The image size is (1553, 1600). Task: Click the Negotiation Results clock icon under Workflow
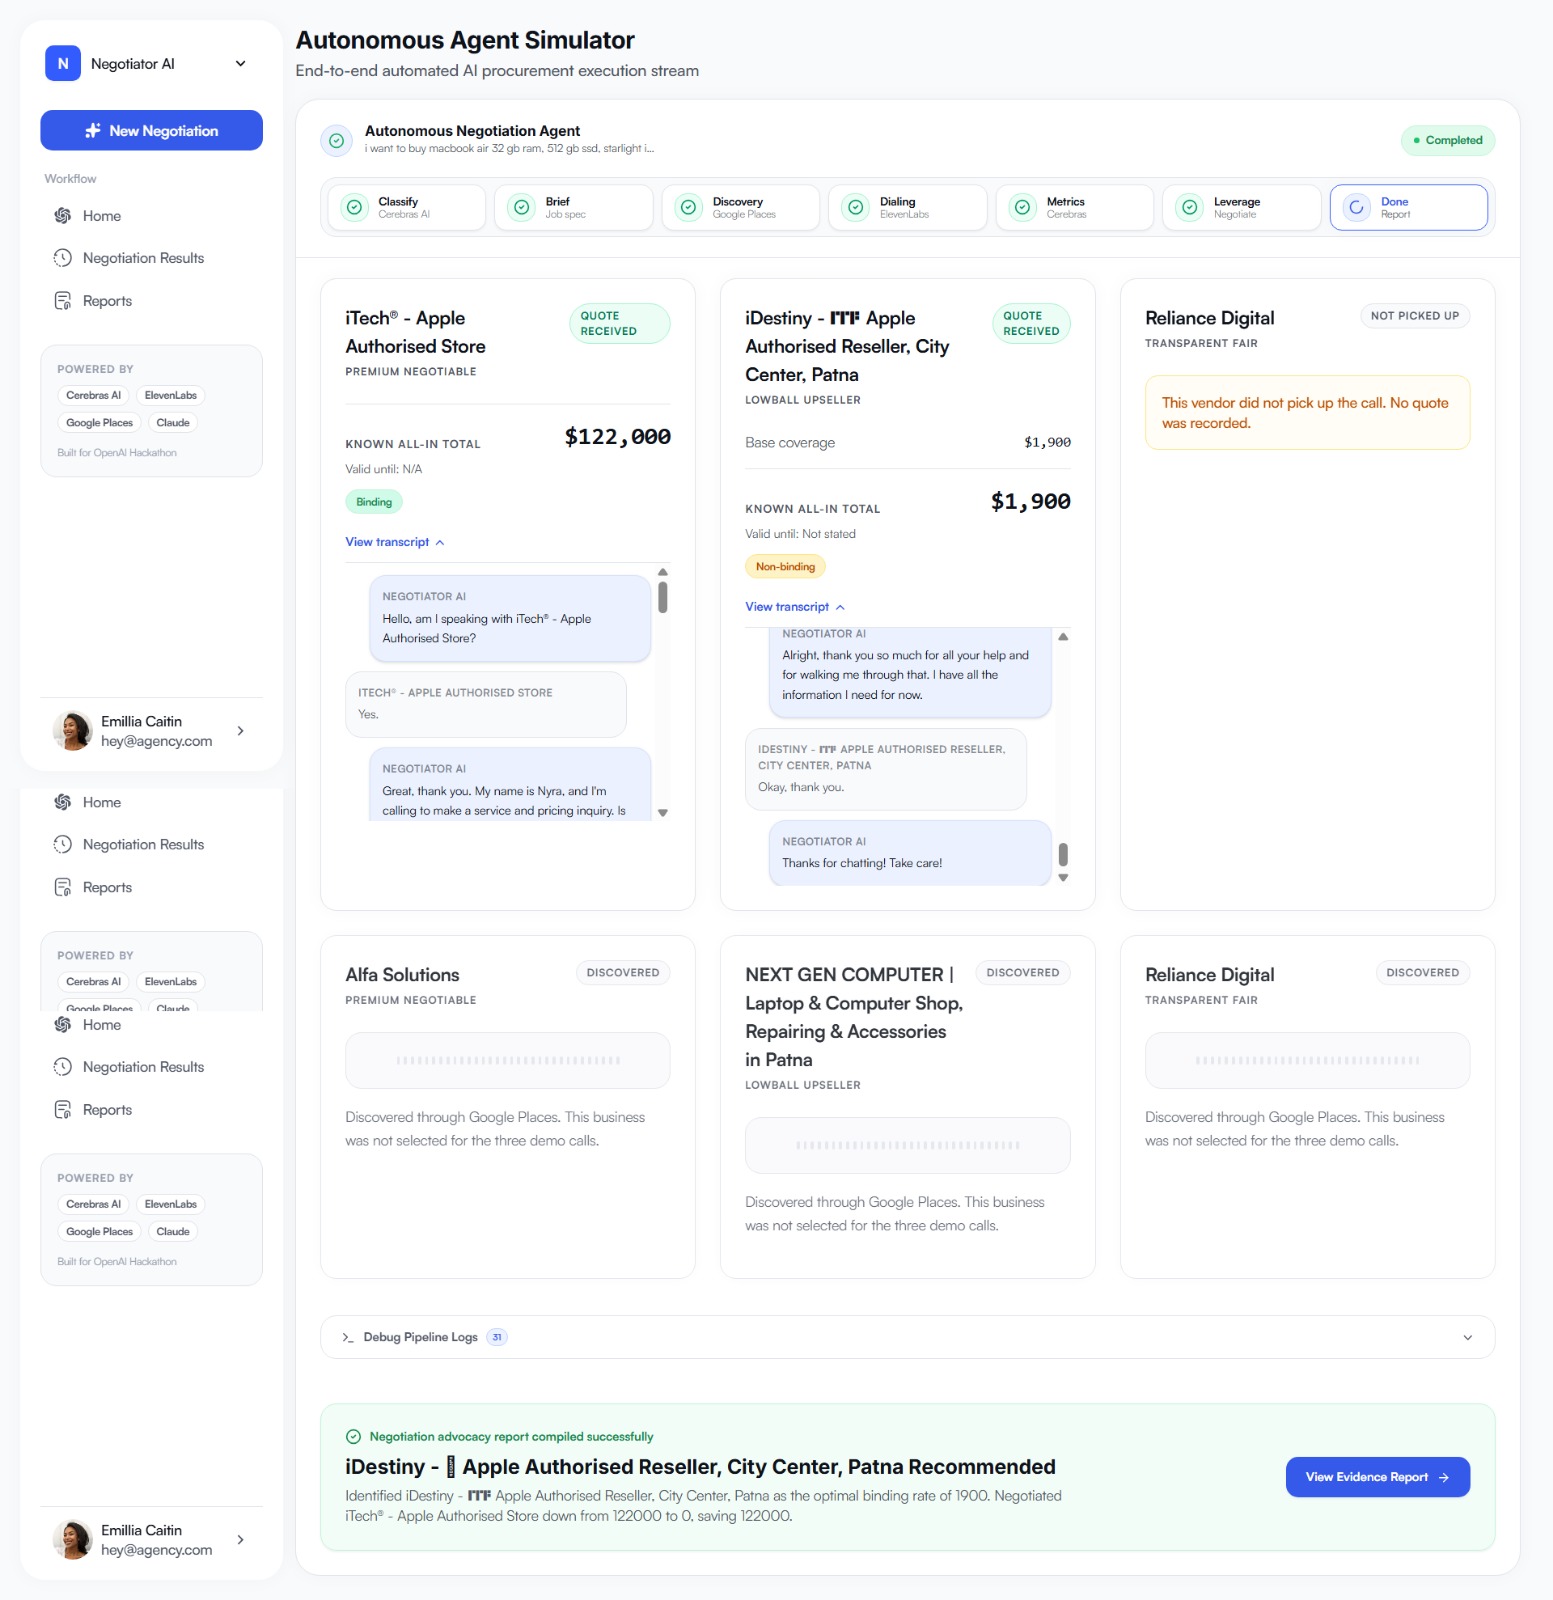(x=63, y=258)
